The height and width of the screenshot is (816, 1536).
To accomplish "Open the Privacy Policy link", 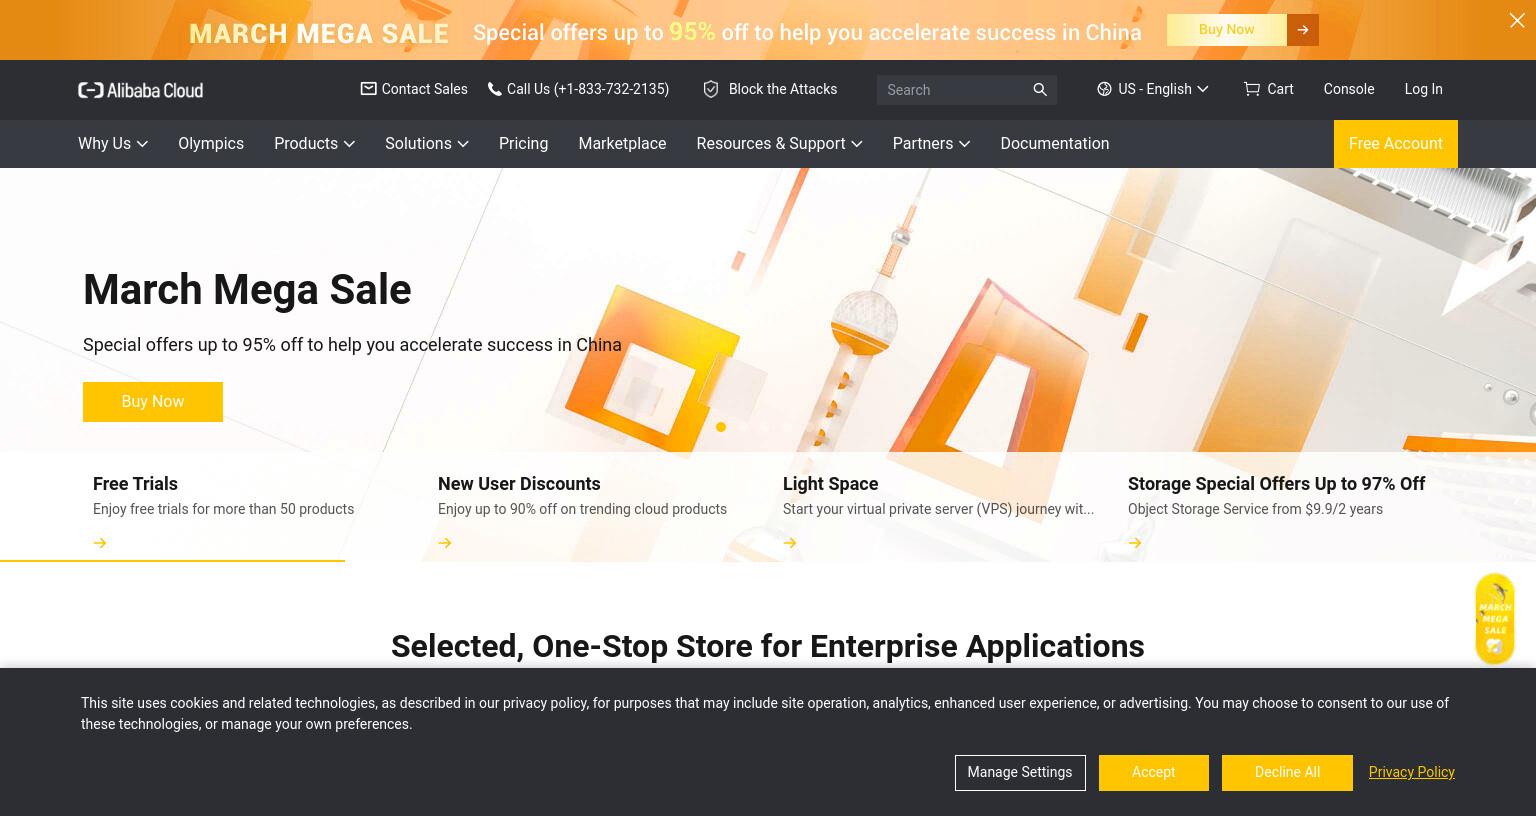I will click(1411, 772).
